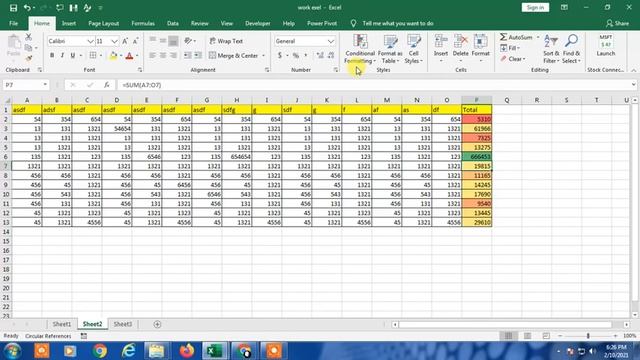Click Merge & Center
The height and width of the screenshot is (360, 640).
point(233,56)
